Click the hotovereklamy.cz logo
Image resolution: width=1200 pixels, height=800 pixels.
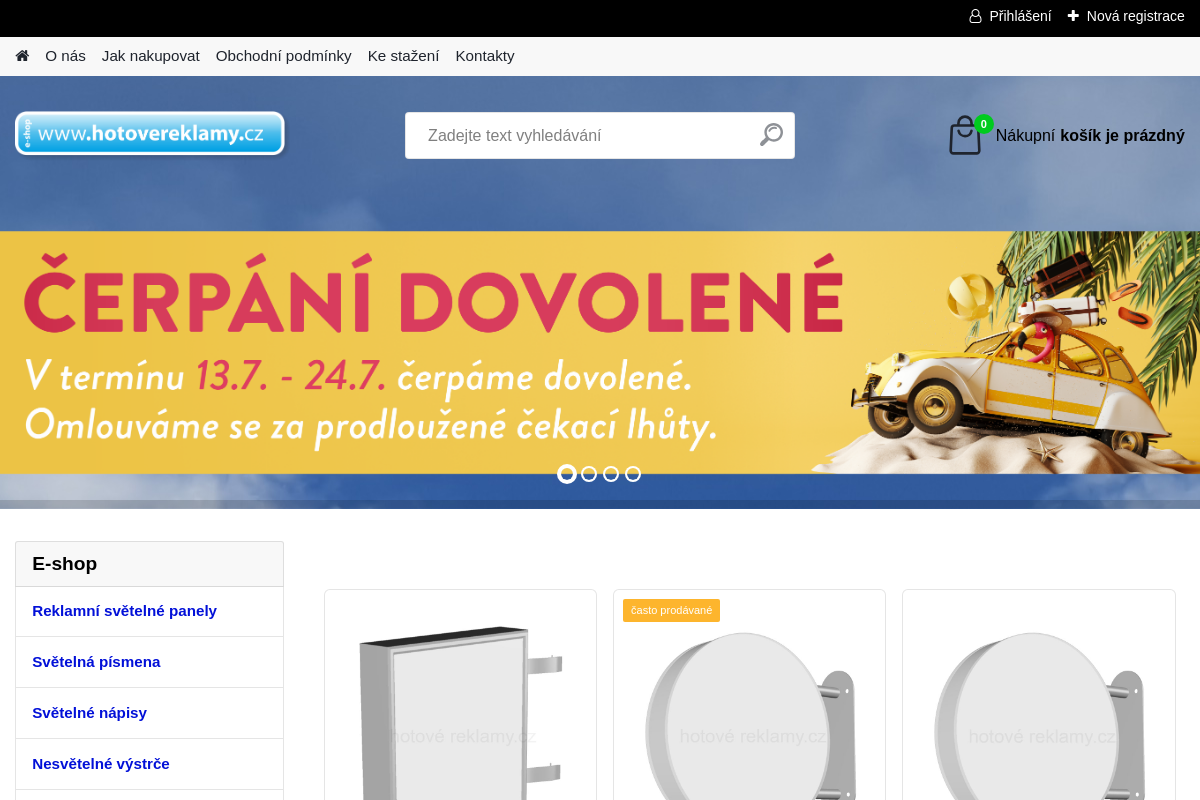[150, 133]
